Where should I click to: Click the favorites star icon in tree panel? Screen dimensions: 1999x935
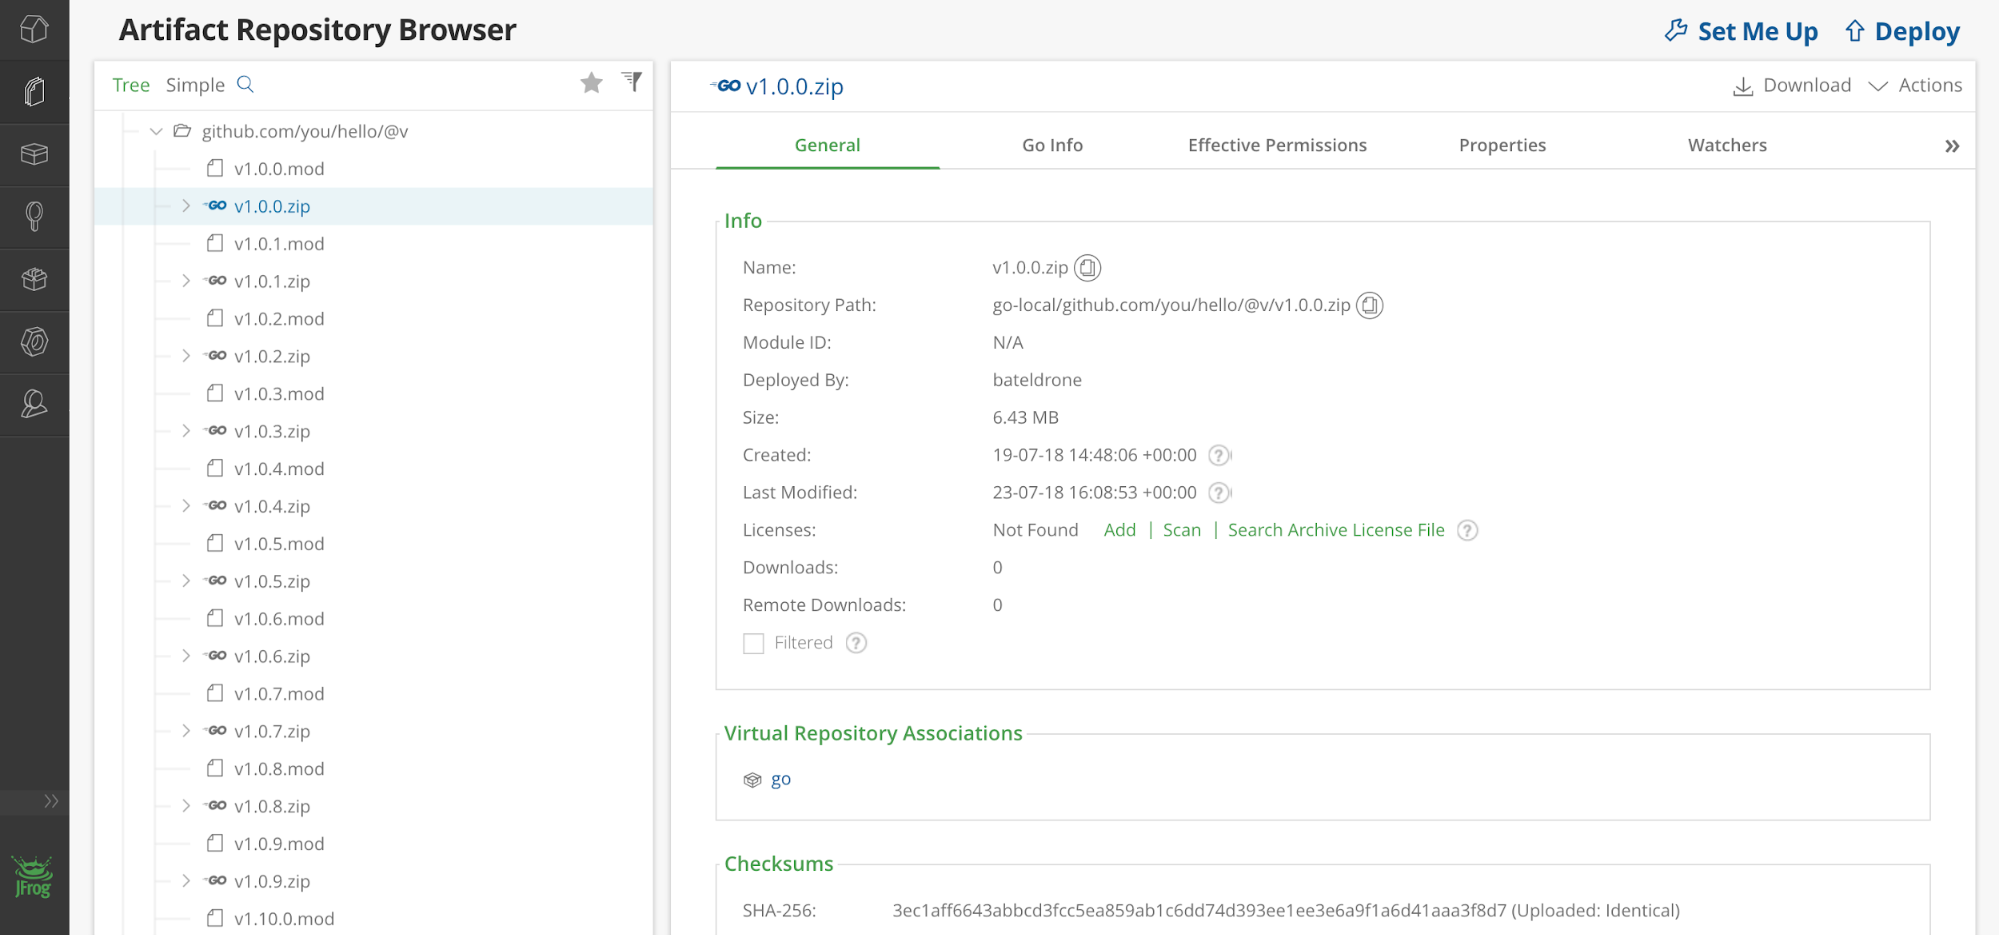click(x=591, y=83)
